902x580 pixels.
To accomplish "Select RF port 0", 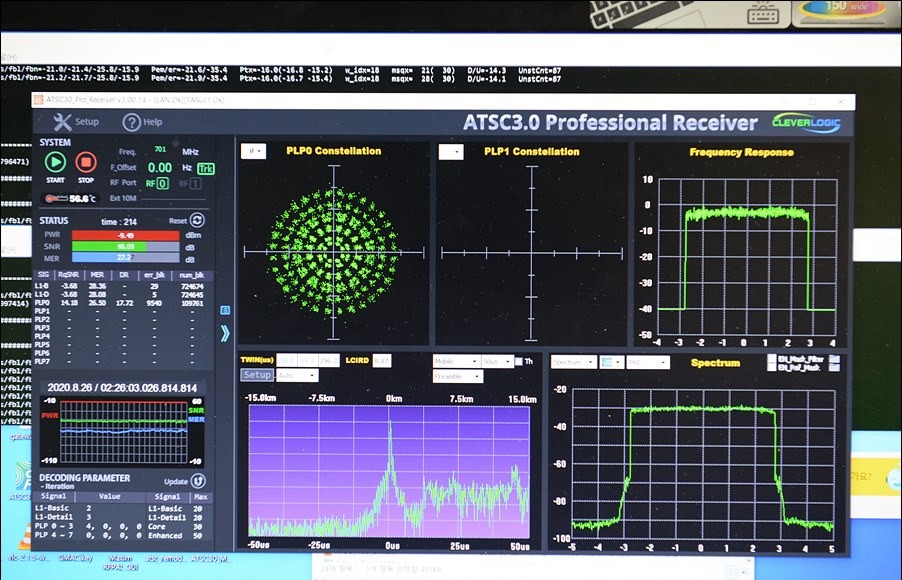I will point(163,184).
